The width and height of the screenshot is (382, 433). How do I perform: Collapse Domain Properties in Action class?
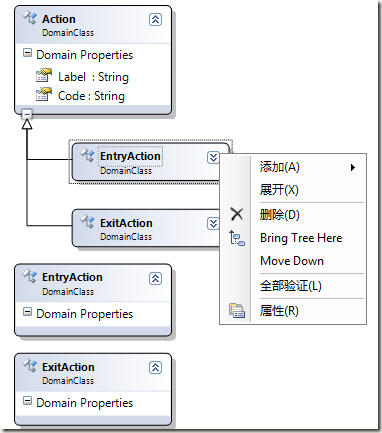coord(27,53)
